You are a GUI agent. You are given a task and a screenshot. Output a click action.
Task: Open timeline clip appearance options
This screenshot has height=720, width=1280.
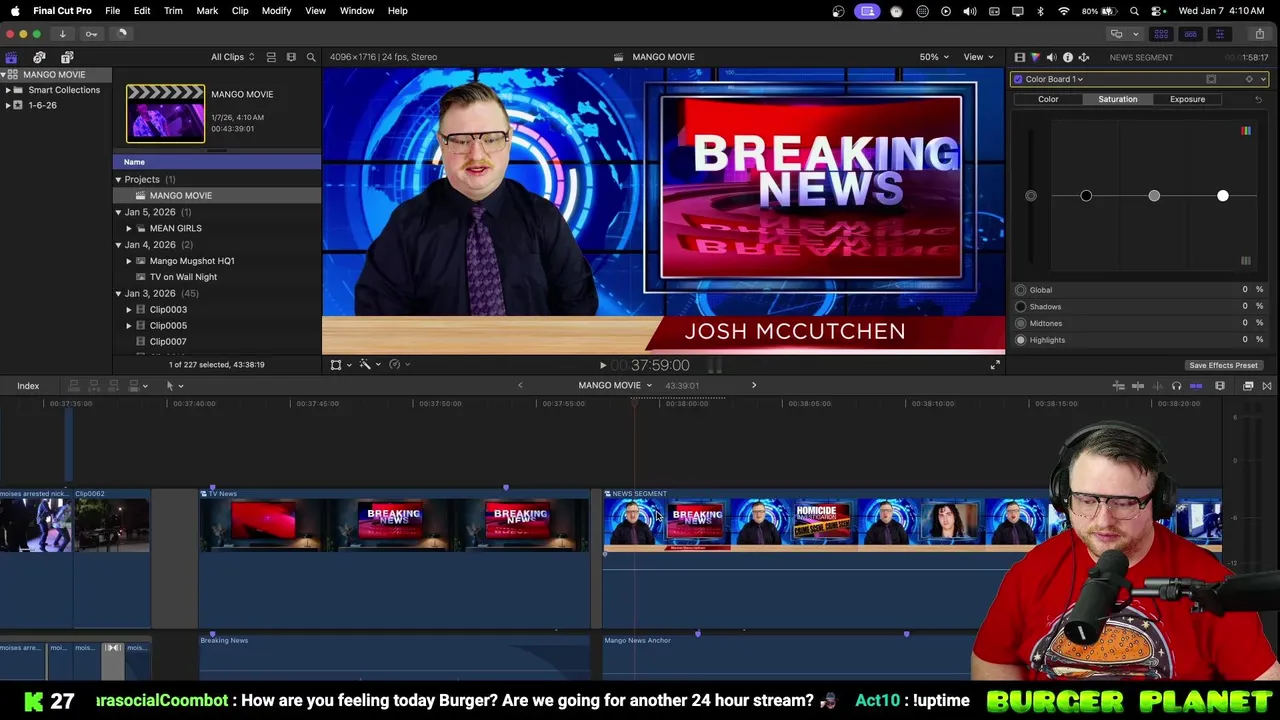click(x=1220, y=386)
